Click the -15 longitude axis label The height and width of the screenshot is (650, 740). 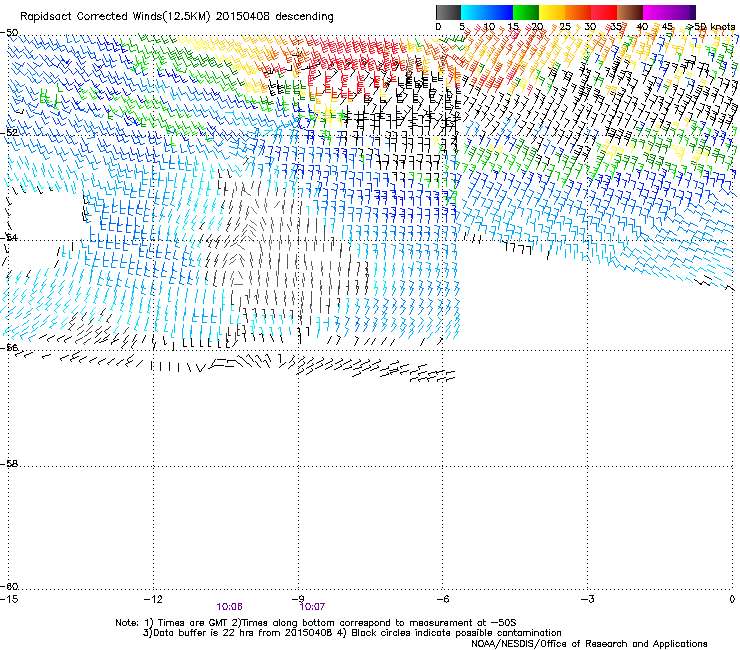click(9, 599)
